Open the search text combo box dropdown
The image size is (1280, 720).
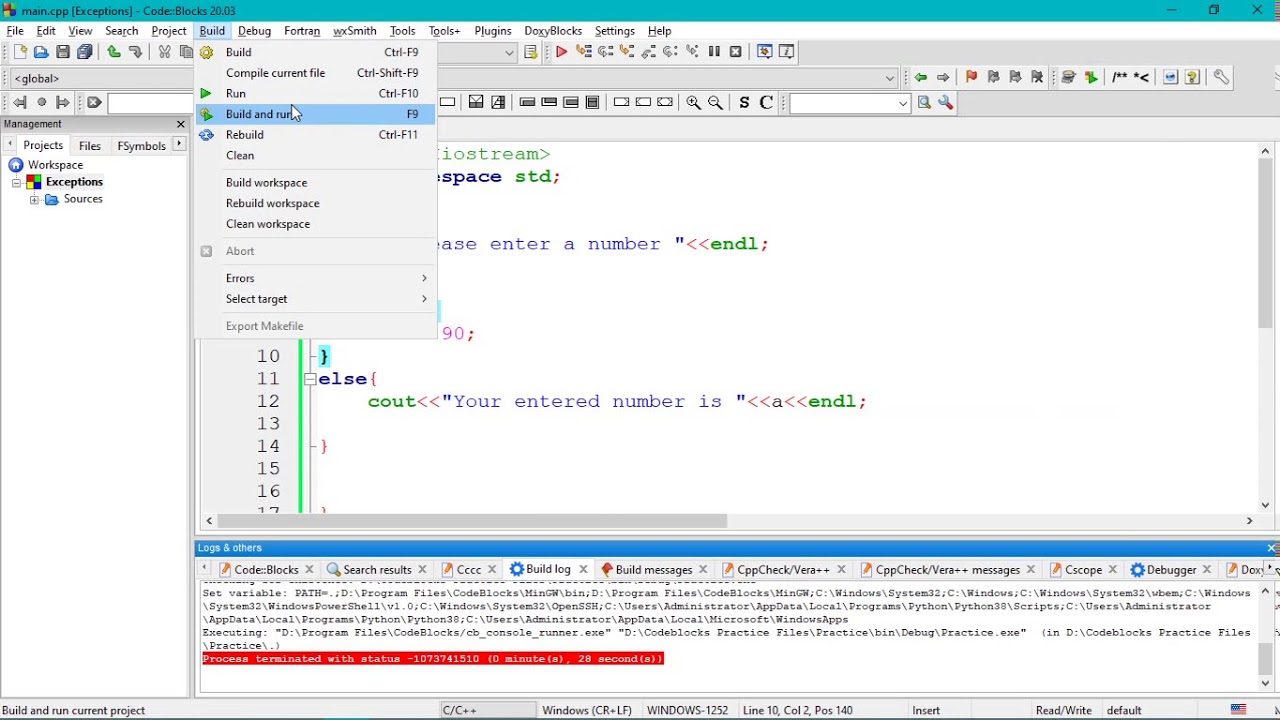pos(903,103)
